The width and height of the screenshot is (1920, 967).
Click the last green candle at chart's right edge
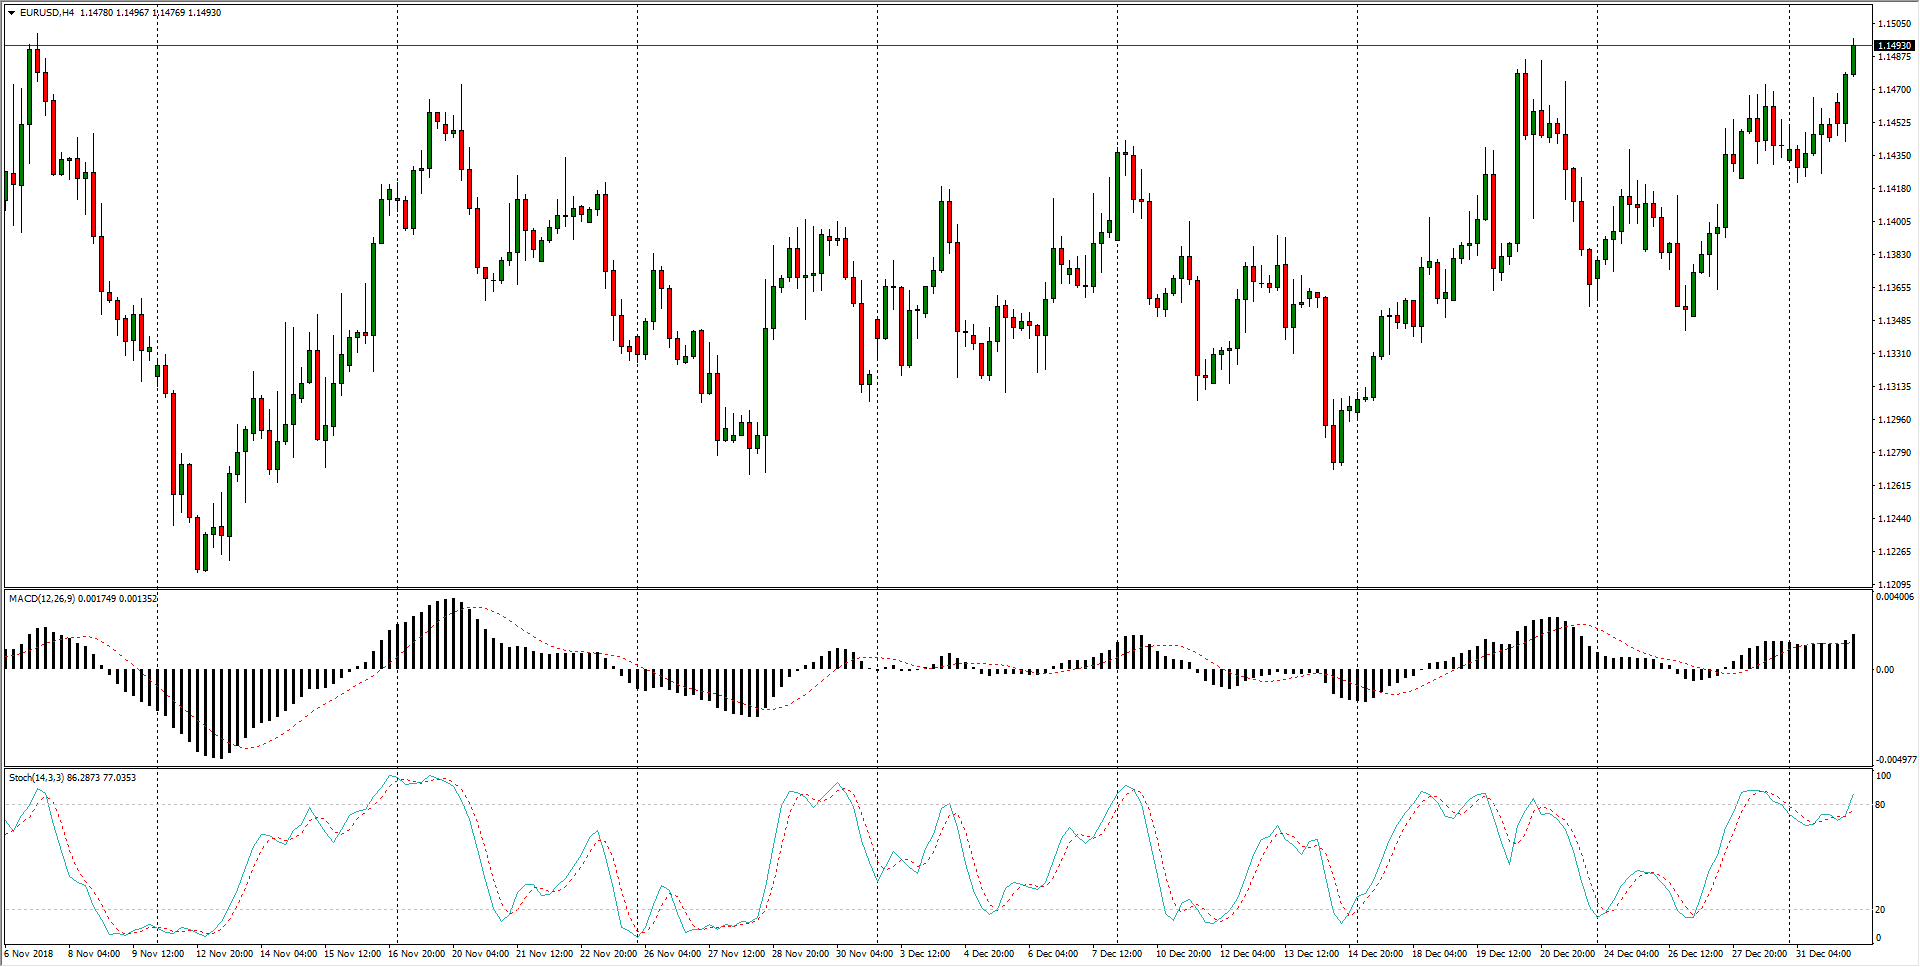tap(1853, 60)
